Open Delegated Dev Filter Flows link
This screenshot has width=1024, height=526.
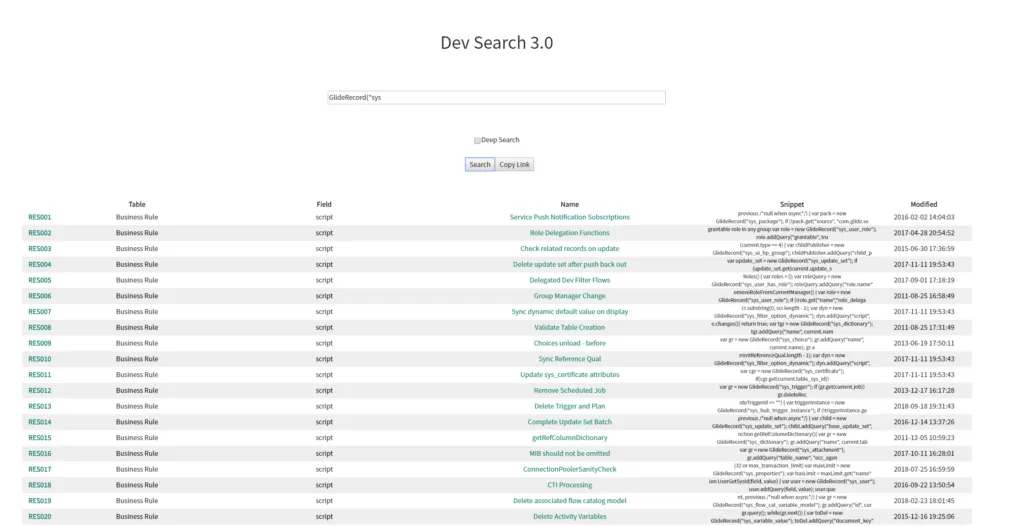coord(569,280)
